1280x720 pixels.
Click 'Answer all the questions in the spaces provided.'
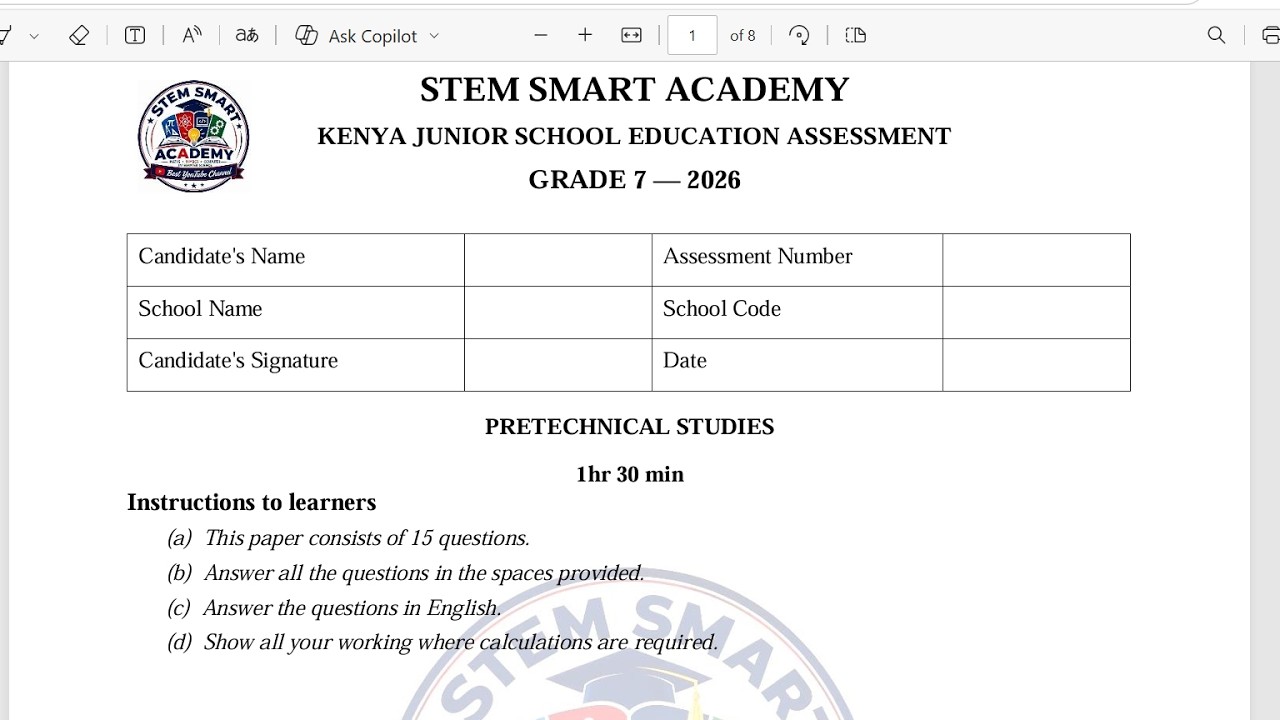pyautogui.click(x=424, y=573)
